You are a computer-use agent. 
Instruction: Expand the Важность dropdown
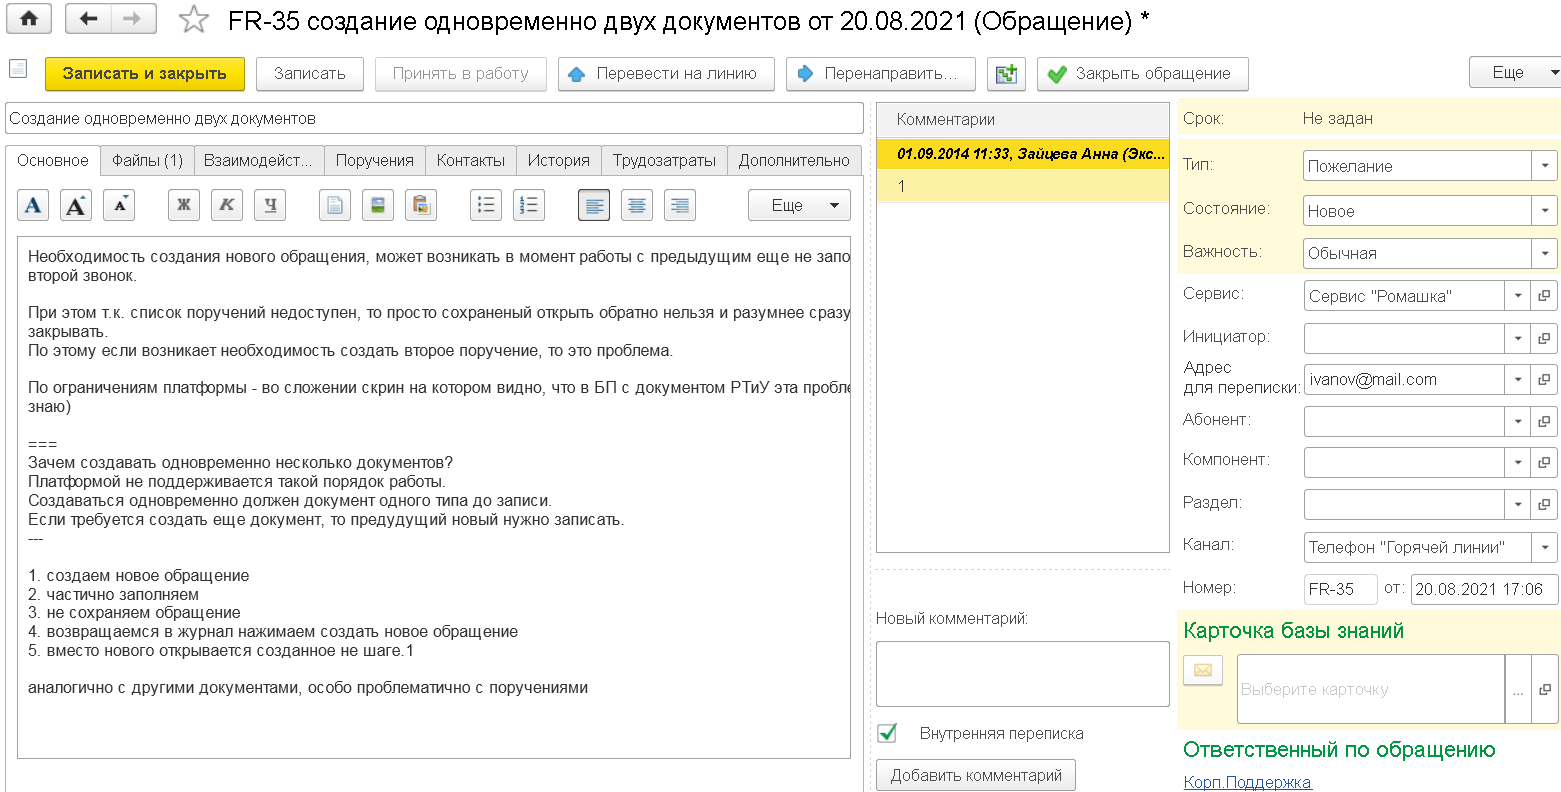pyautogui.click(x=1545, y=253)
